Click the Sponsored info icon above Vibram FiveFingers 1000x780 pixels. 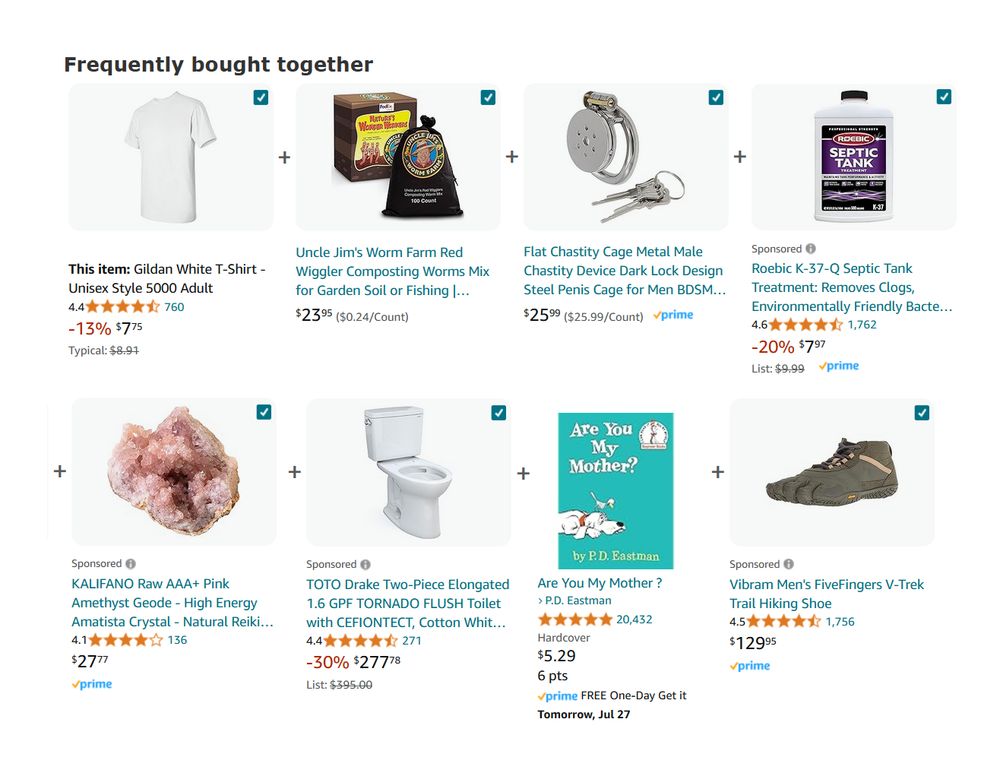tap(789, 565)
